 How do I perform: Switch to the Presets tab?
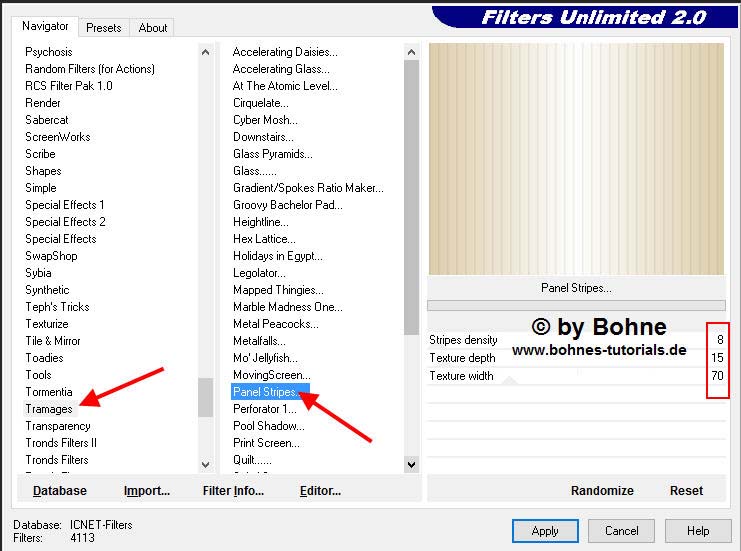tap(104, 28)
